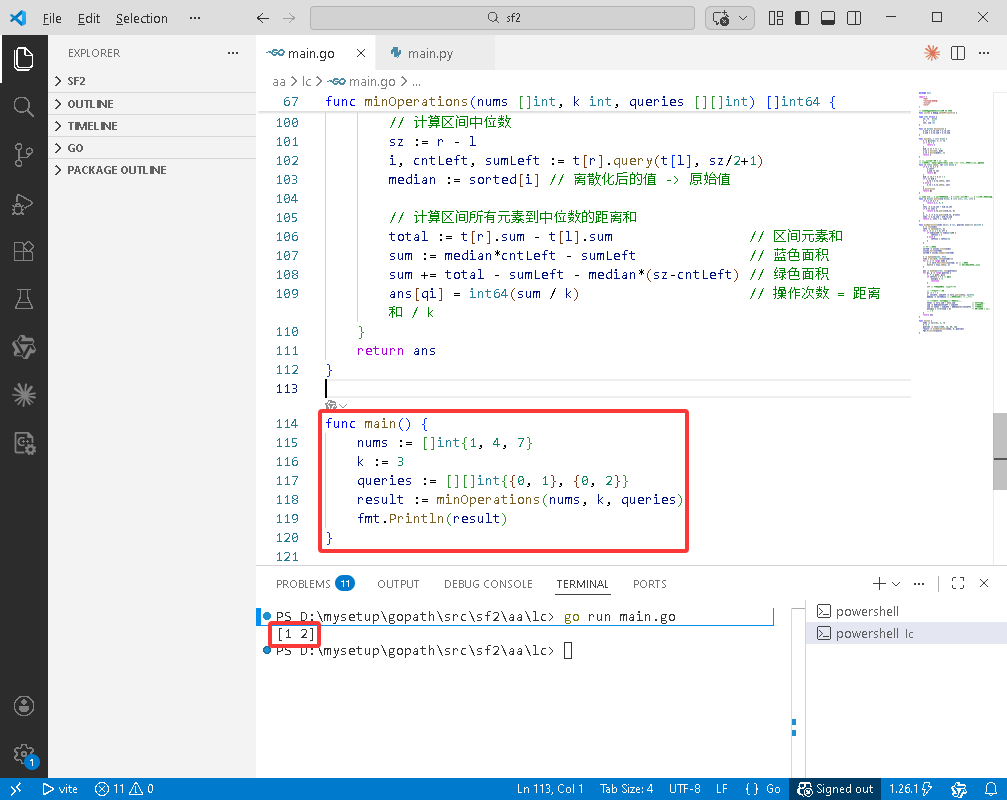Open errors and warnings status item
This screenshot has height=800, width=1007.
124,788
